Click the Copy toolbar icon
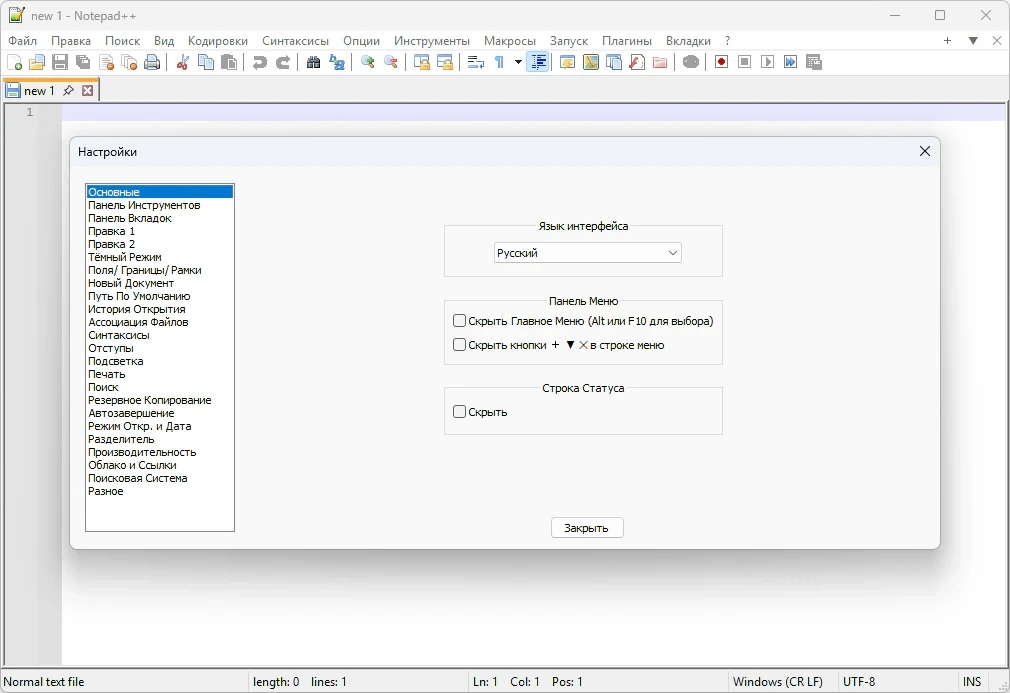The height and width of the screenshot is (693, 1010). click(206, 62)
